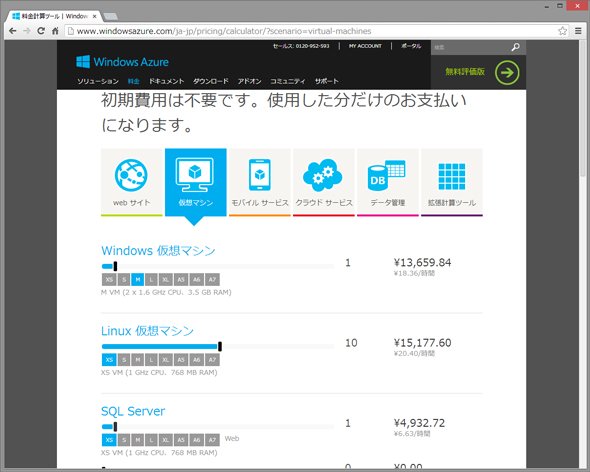Select A5 size for Windows 仮想マシン
This screenshot has width=590, height=472.
tap(181, 279)
